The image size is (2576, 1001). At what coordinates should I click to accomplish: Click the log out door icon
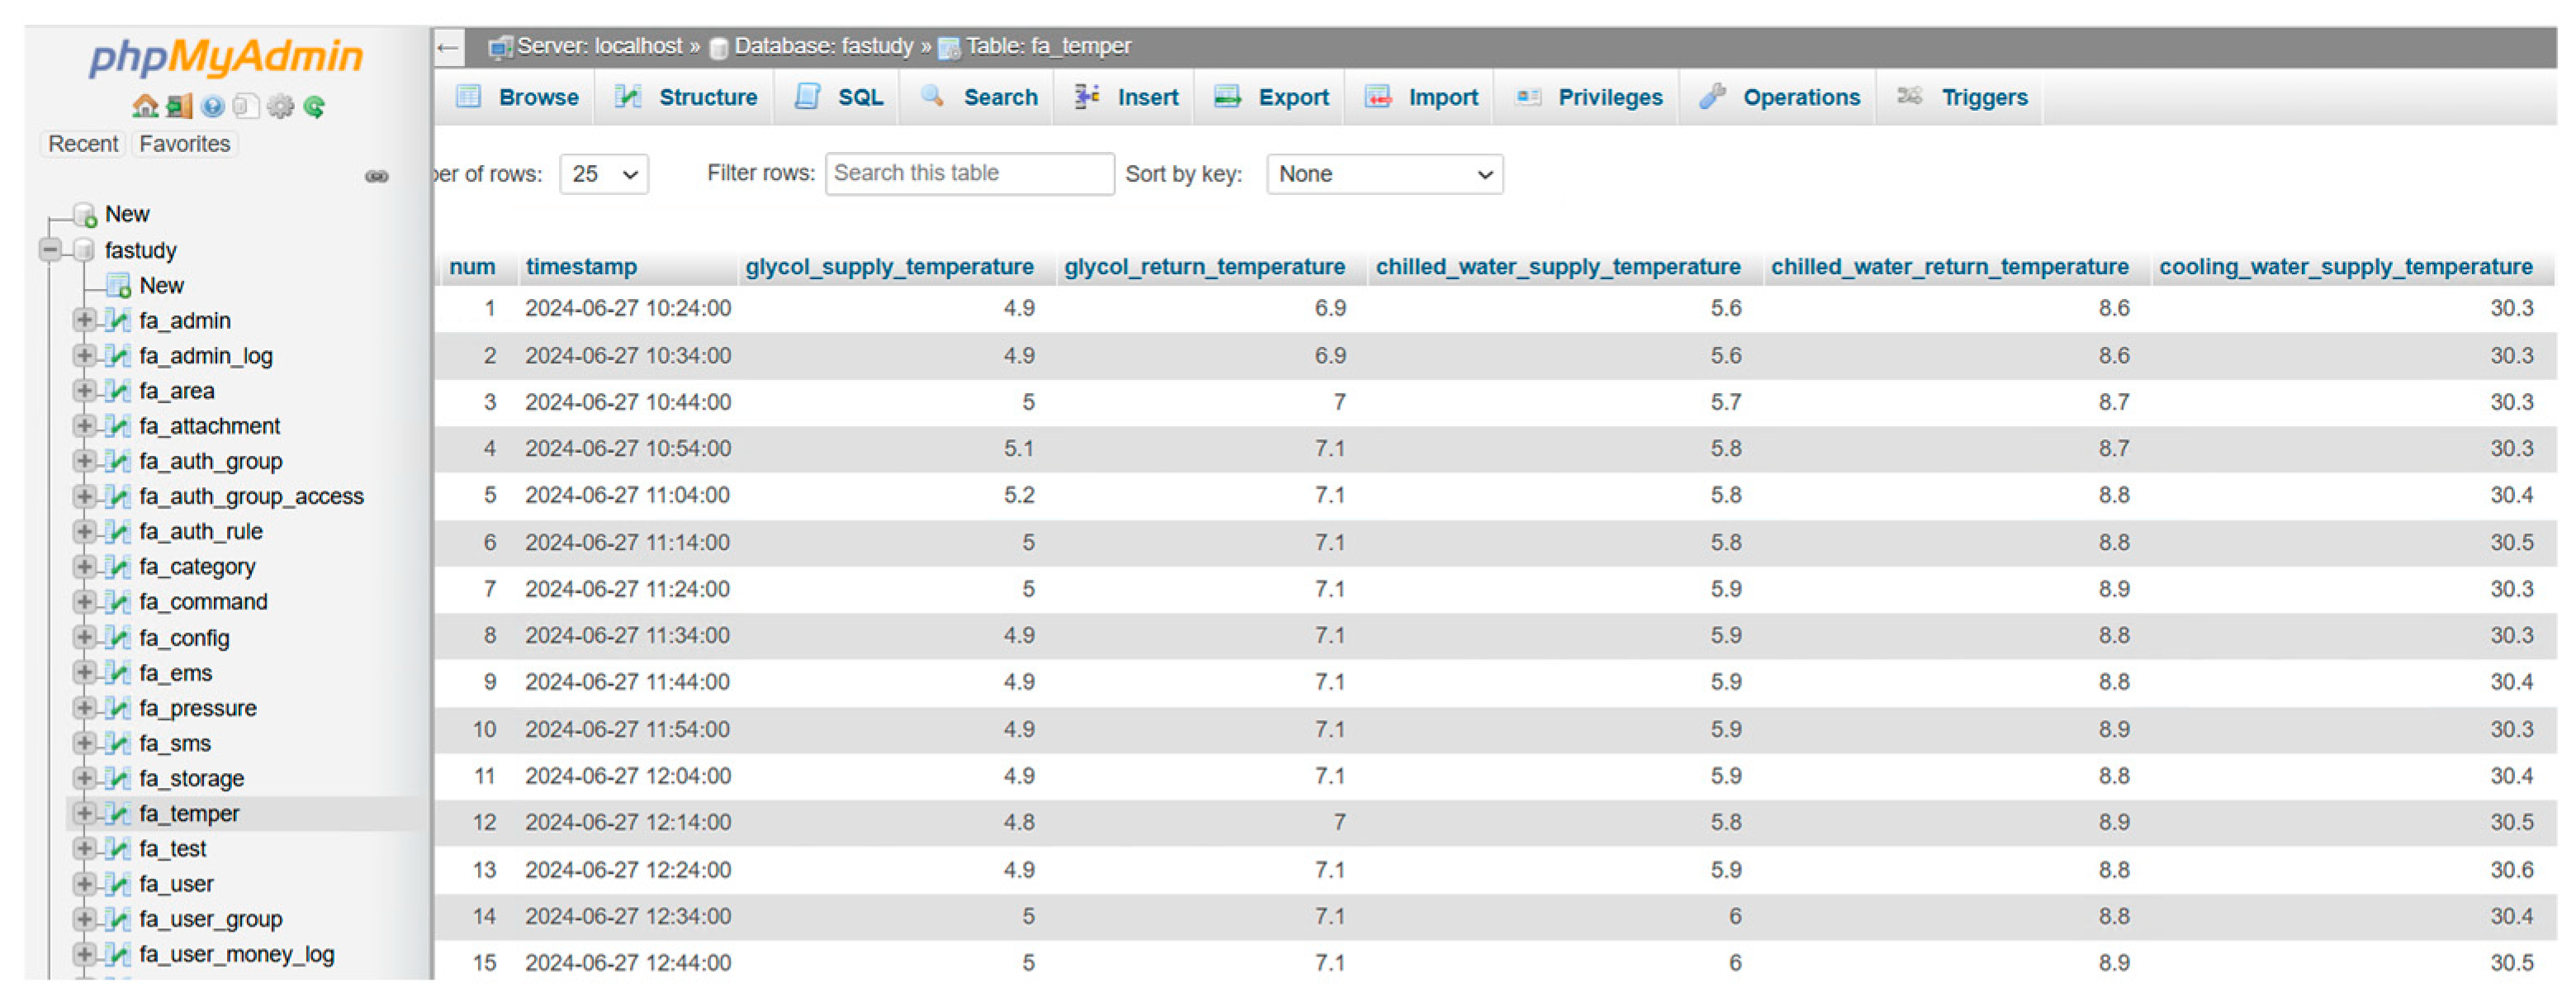point(180,107)
